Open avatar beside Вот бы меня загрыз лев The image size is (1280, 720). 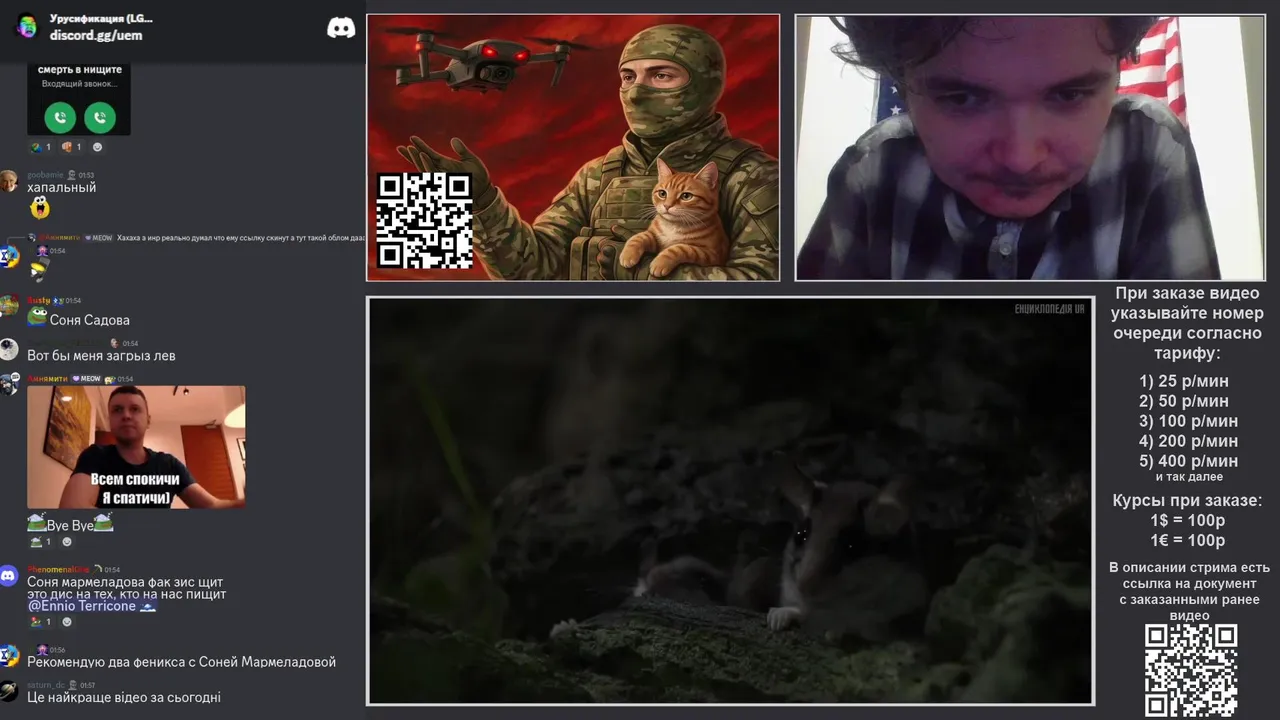coord(9,349)
